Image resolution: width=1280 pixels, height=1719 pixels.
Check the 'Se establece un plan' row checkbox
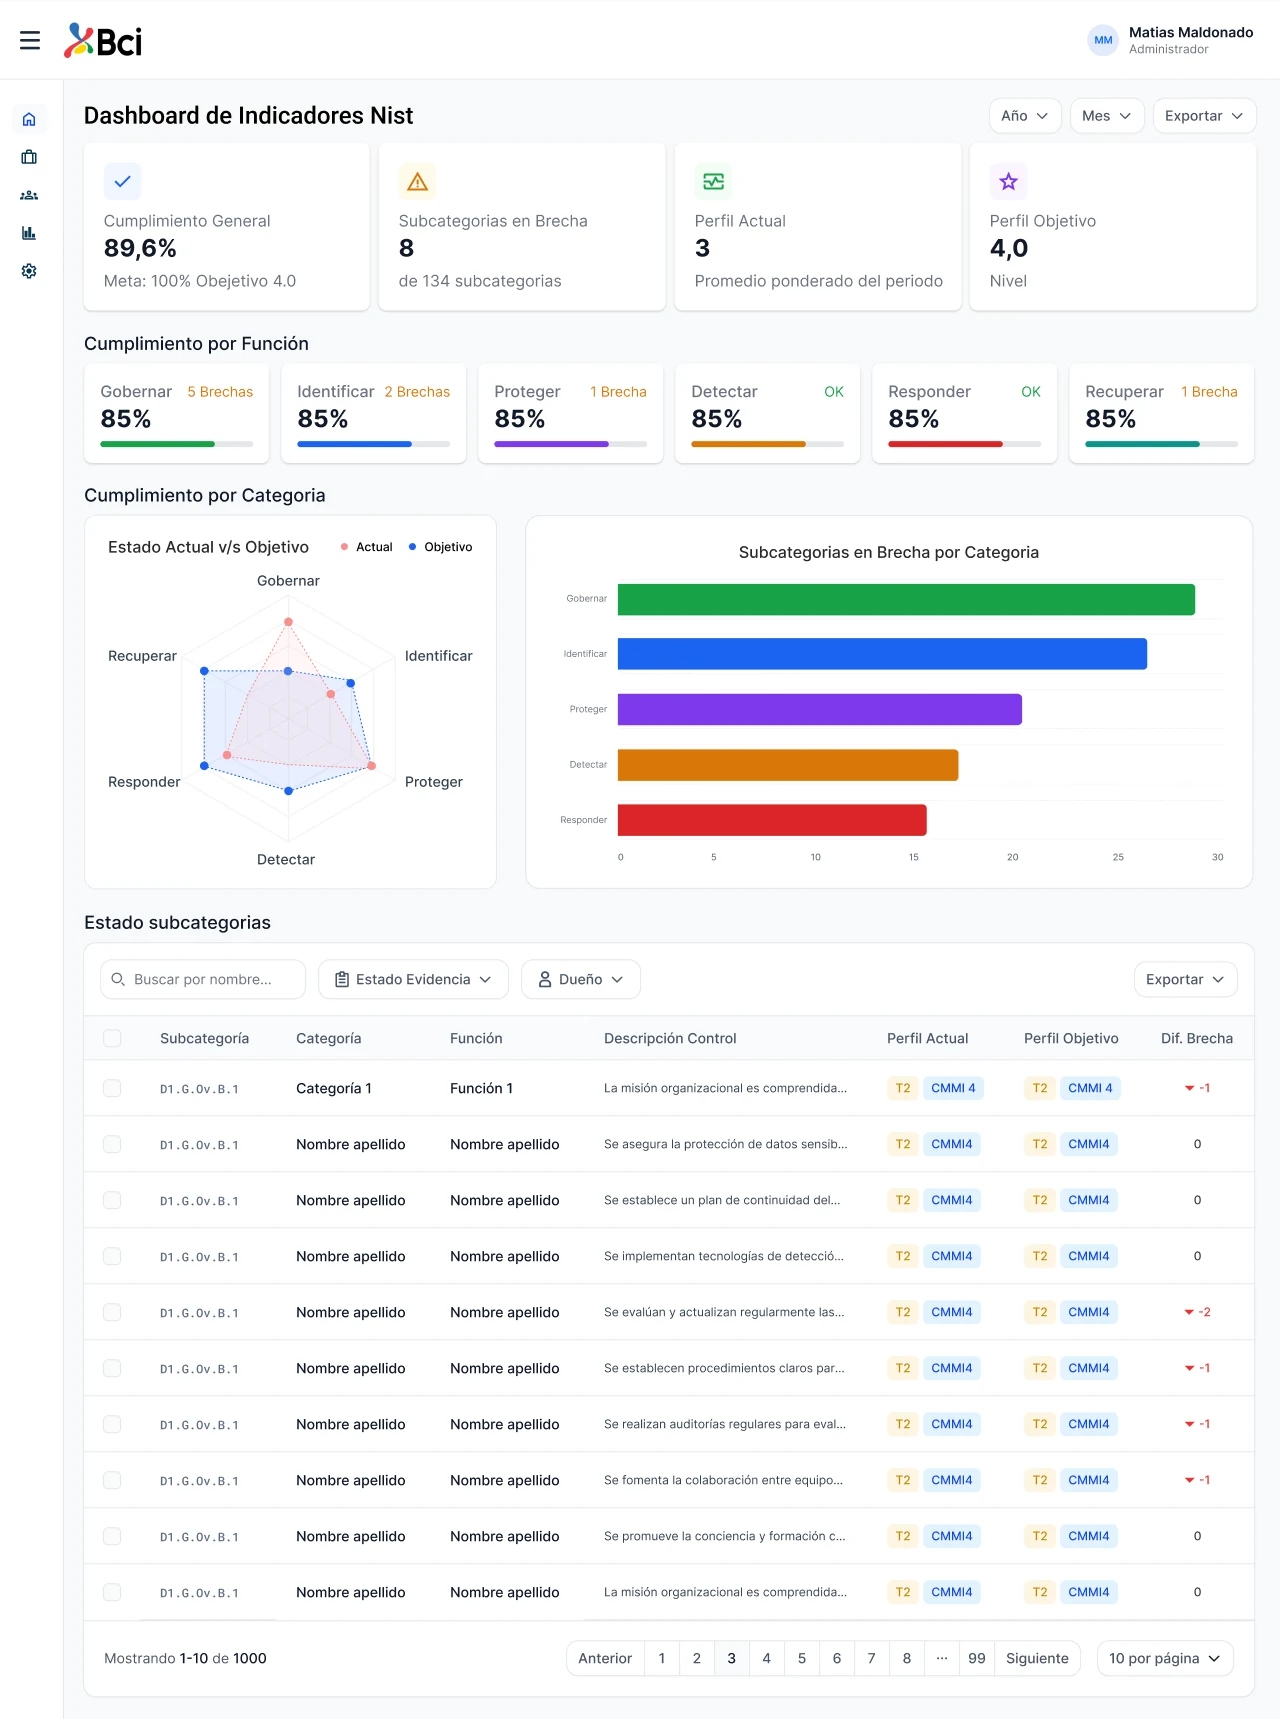pyautogui.click(x=112, y=1200)
